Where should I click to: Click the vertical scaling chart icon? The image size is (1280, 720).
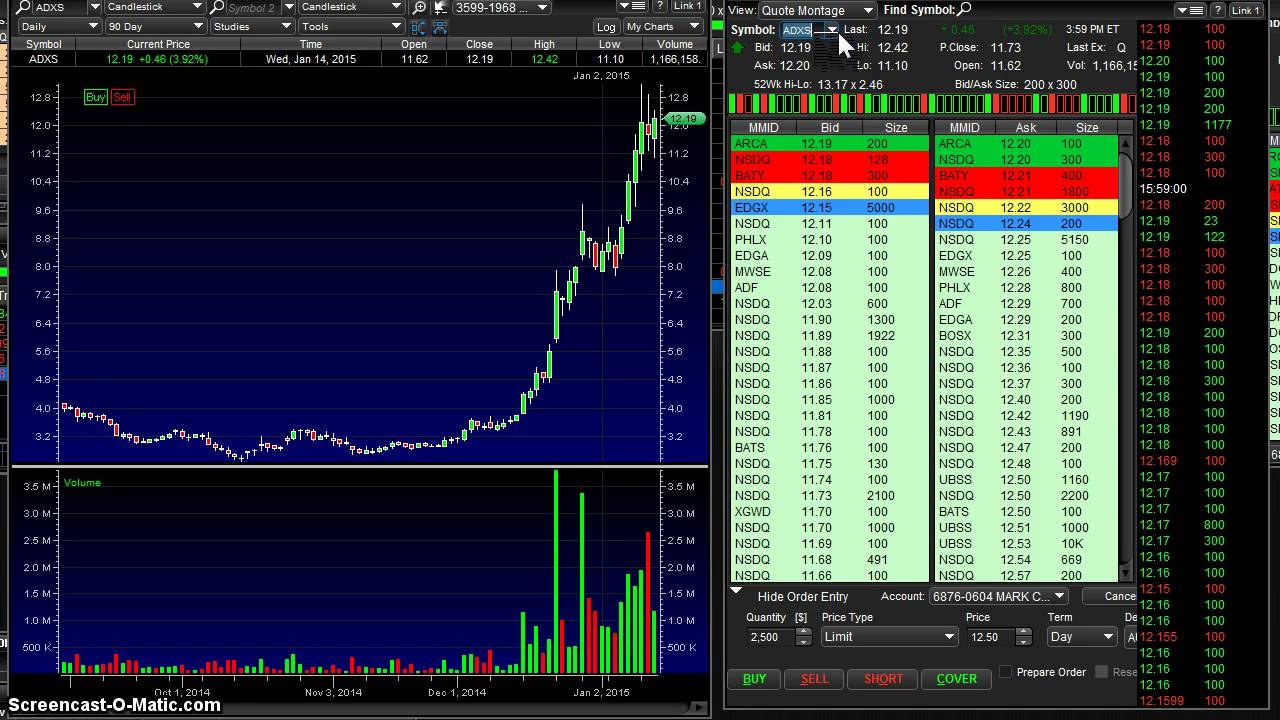pyautogui.click(x=418, y=27)
